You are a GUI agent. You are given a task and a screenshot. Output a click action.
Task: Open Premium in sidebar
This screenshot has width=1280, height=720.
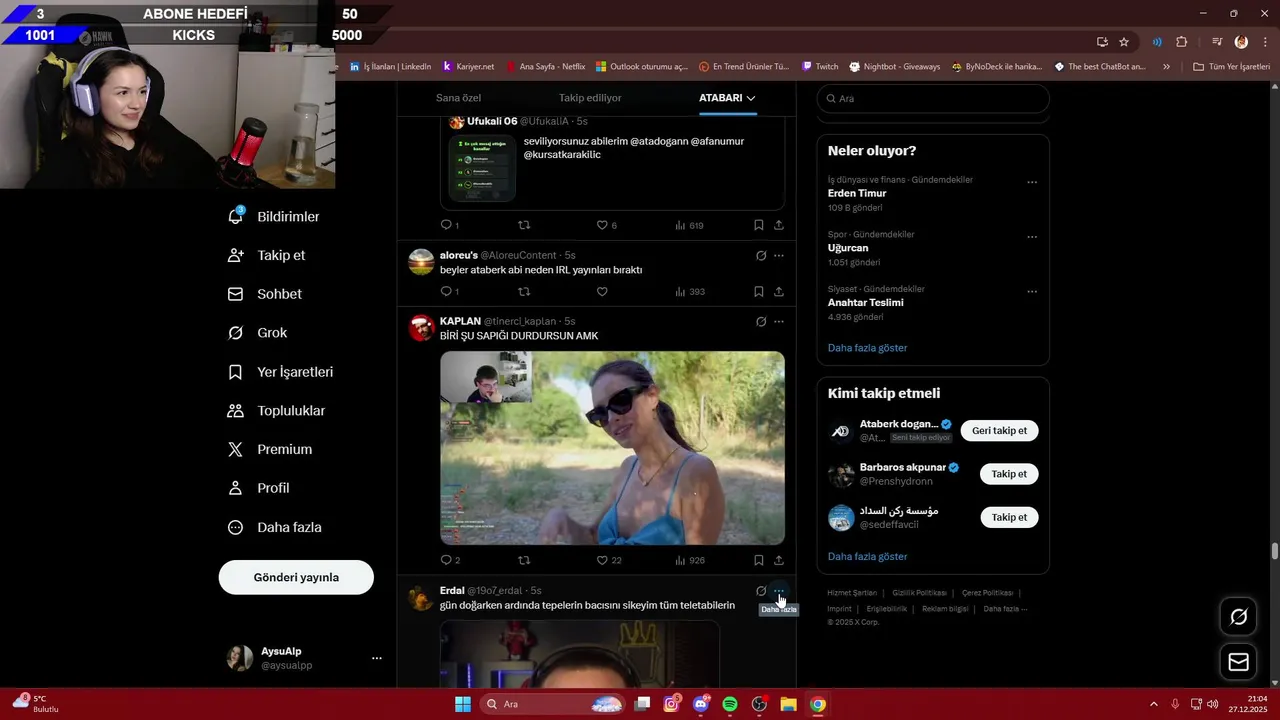269,450
